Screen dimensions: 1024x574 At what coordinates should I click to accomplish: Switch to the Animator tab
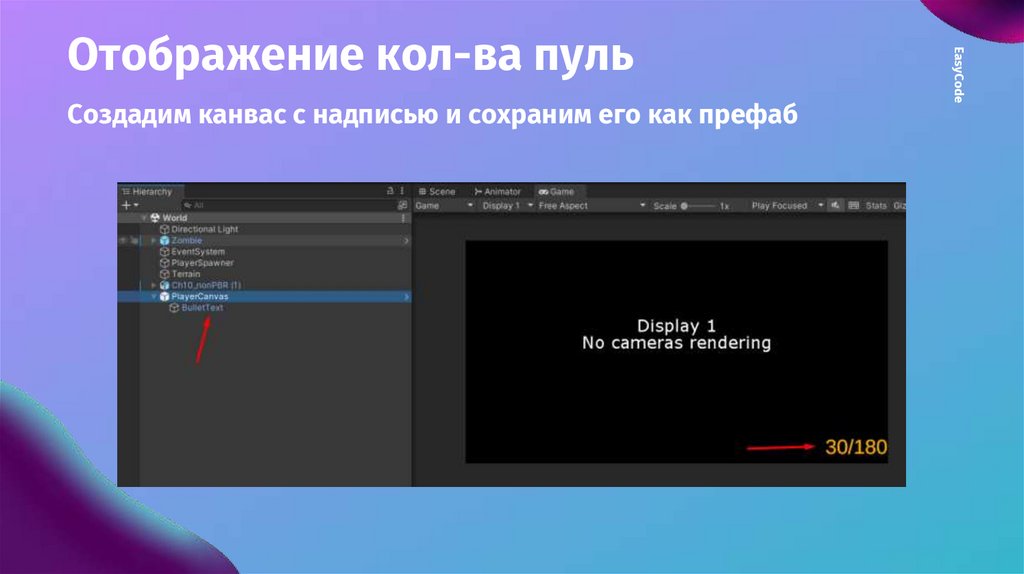[x=498, y=191]
